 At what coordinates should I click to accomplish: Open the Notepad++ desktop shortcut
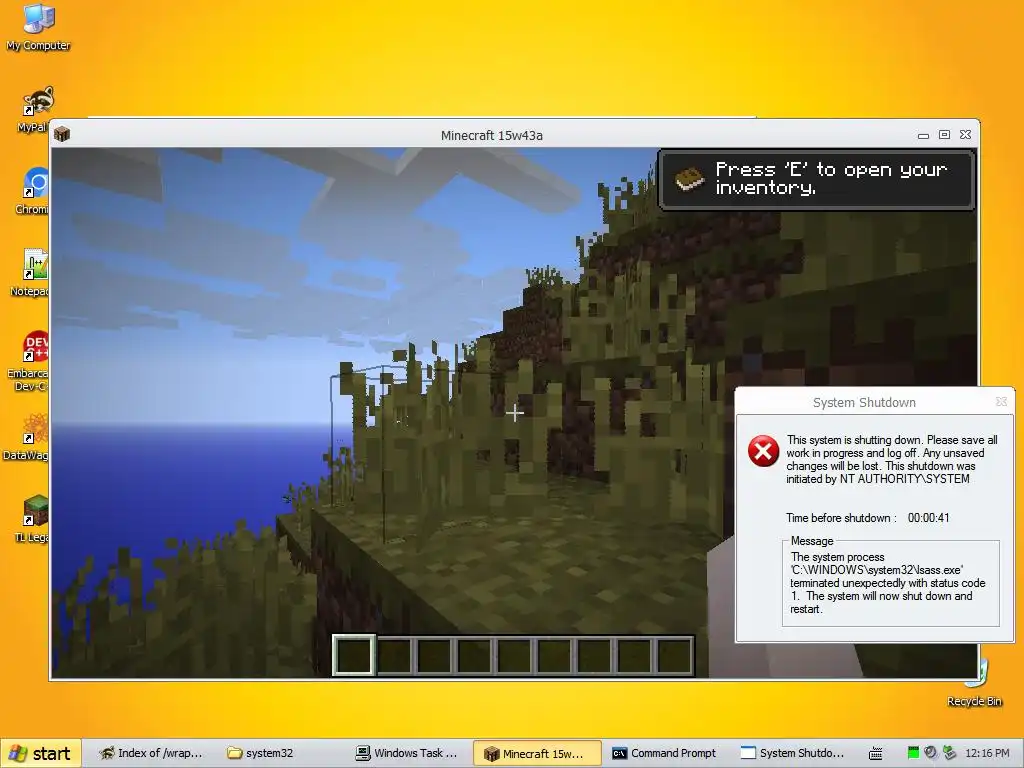click(31, 273)
